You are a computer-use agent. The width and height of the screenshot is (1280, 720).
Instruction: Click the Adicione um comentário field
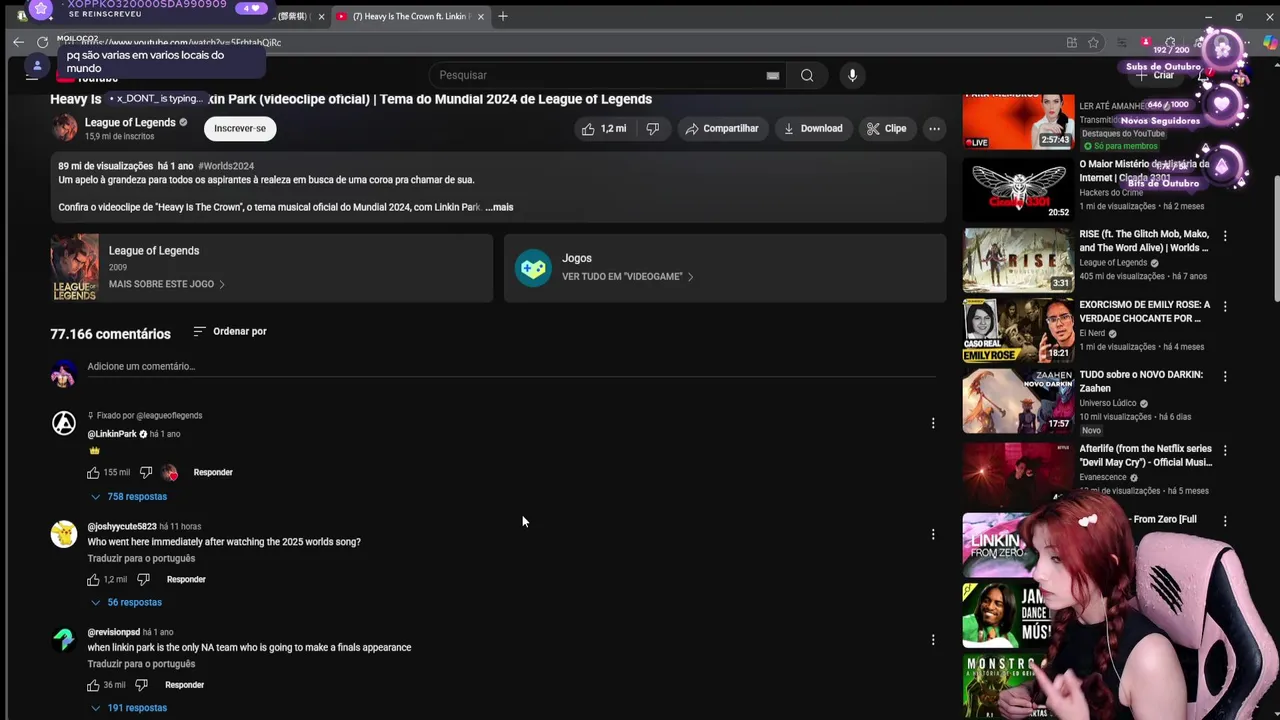(x=511, y=366)
